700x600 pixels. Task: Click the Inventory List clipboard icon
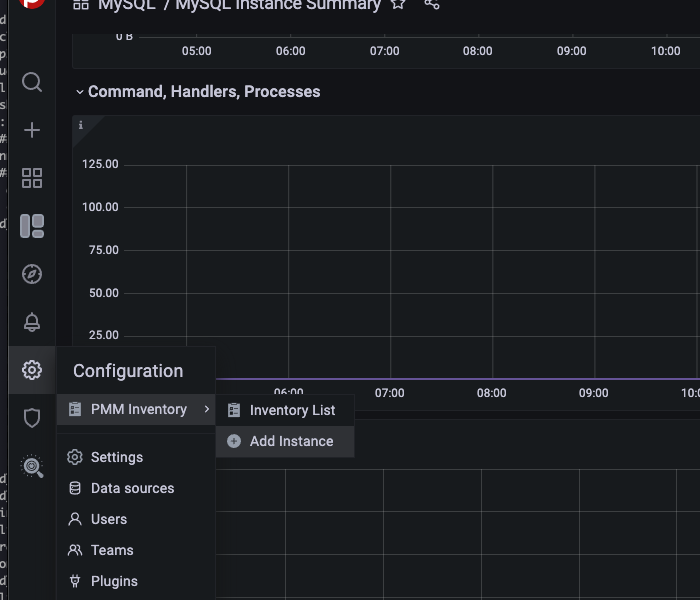point(234,410)
